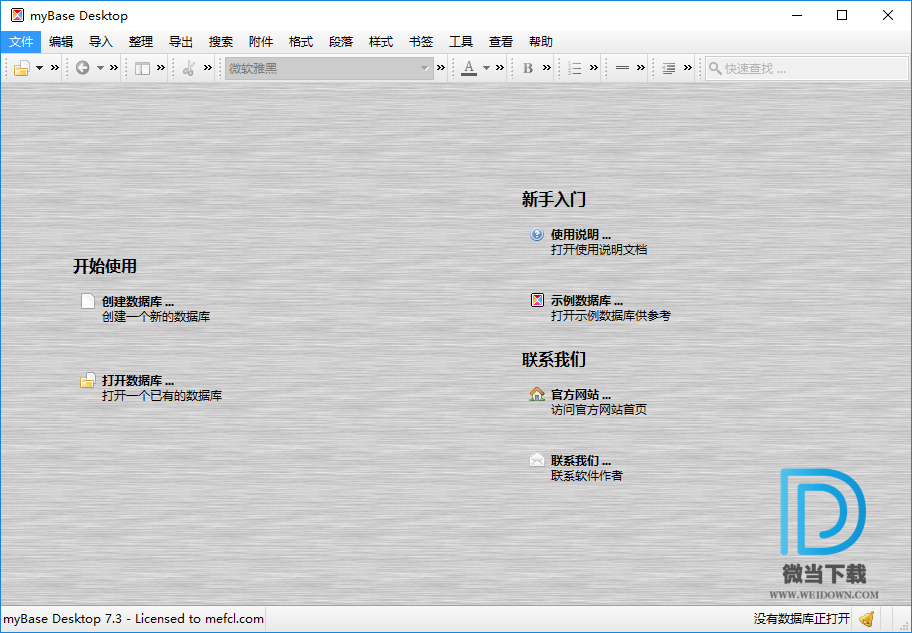Open the 导出 menu
Viewport: 912px width, 633px height.
point(181,42)
